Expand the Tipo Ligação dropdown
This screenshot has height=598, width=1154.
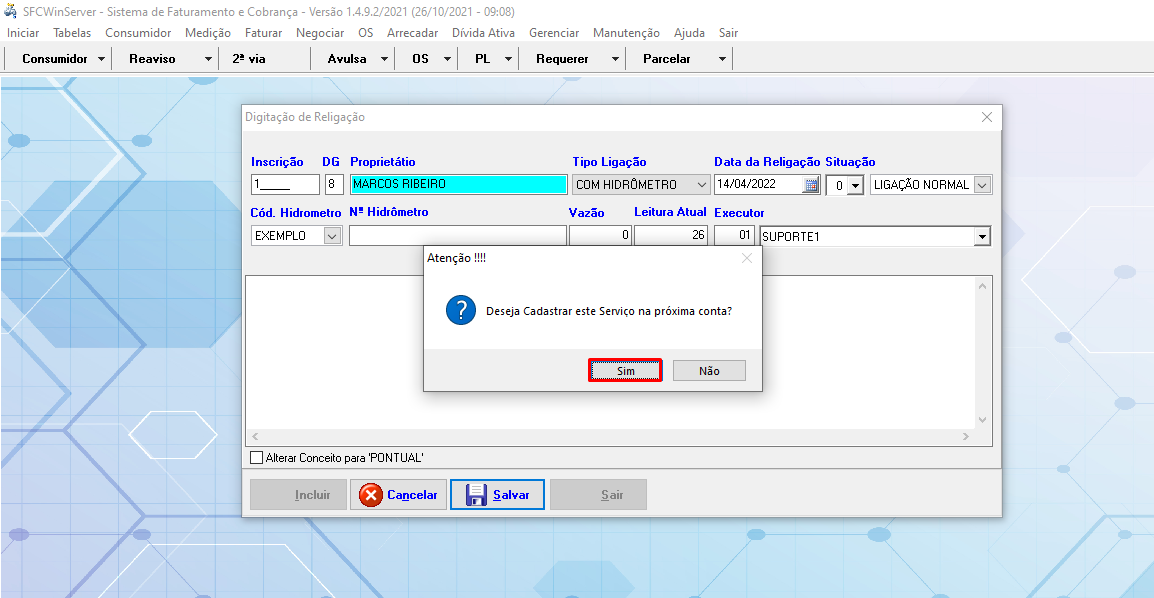(x=702, y=185)
